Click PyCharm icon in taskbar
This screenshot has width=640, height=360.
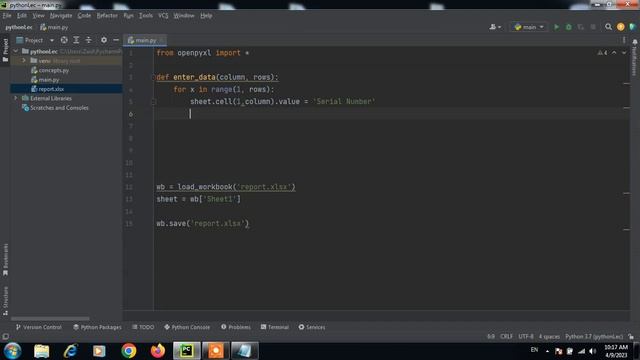click(187, 351)
